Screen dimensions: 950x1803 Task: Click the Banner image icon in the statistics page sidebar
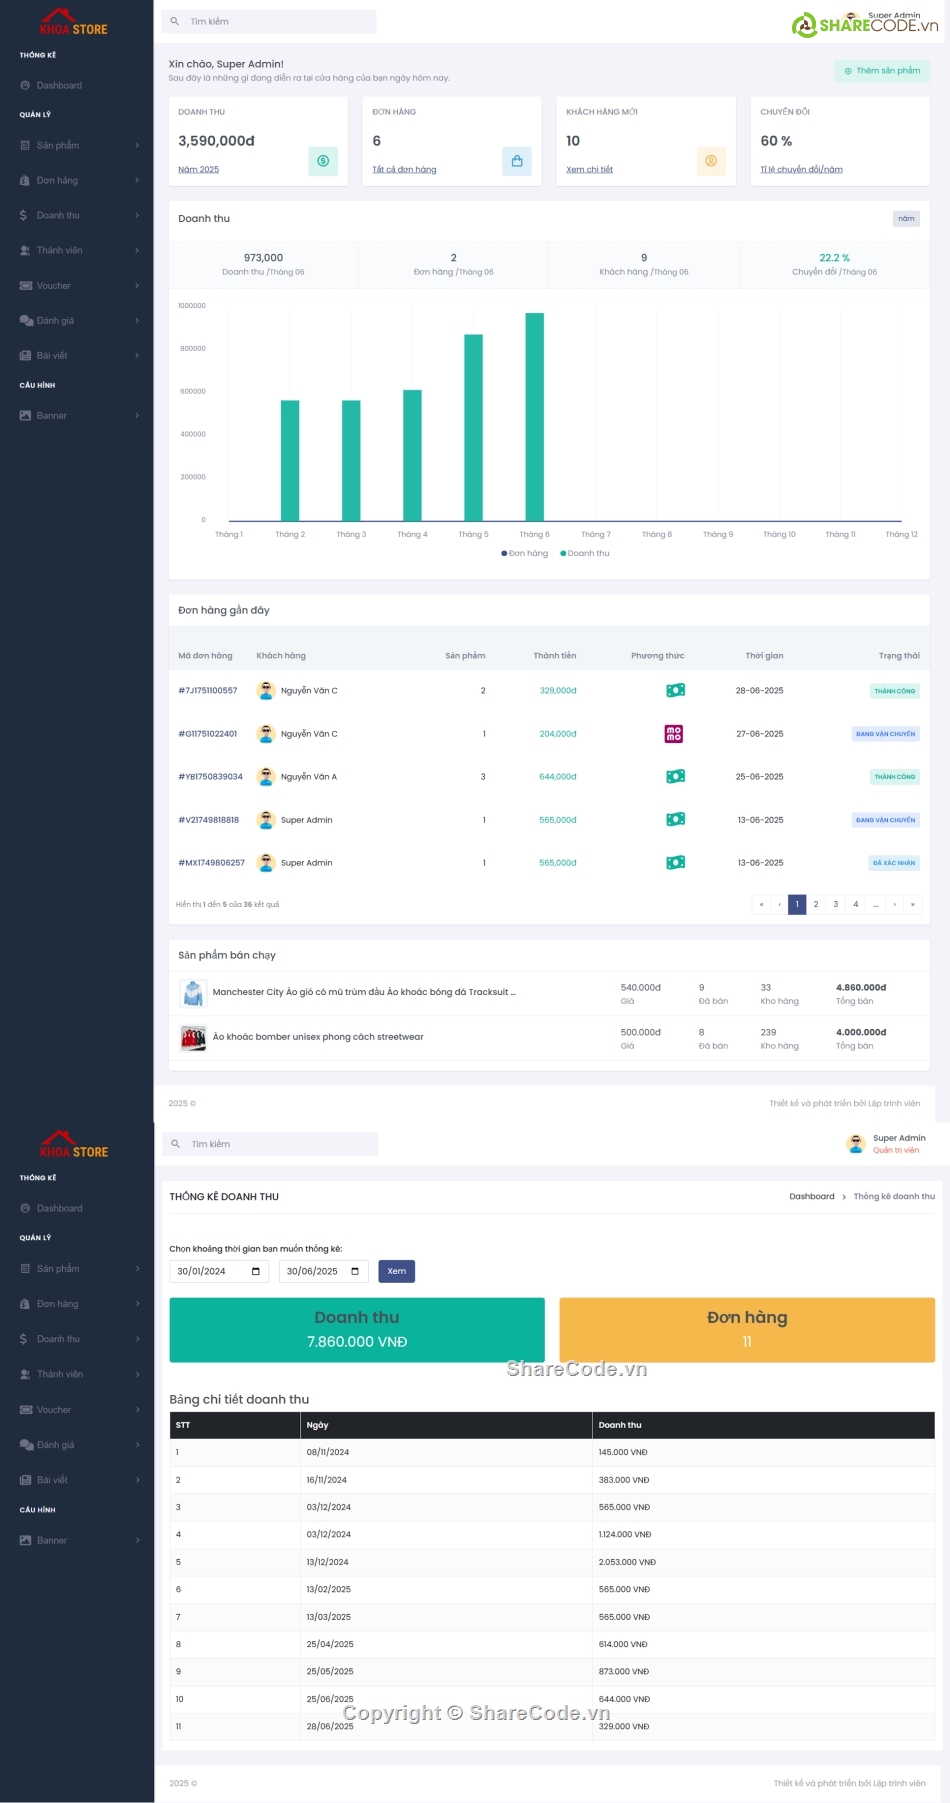coord(26,1541)
